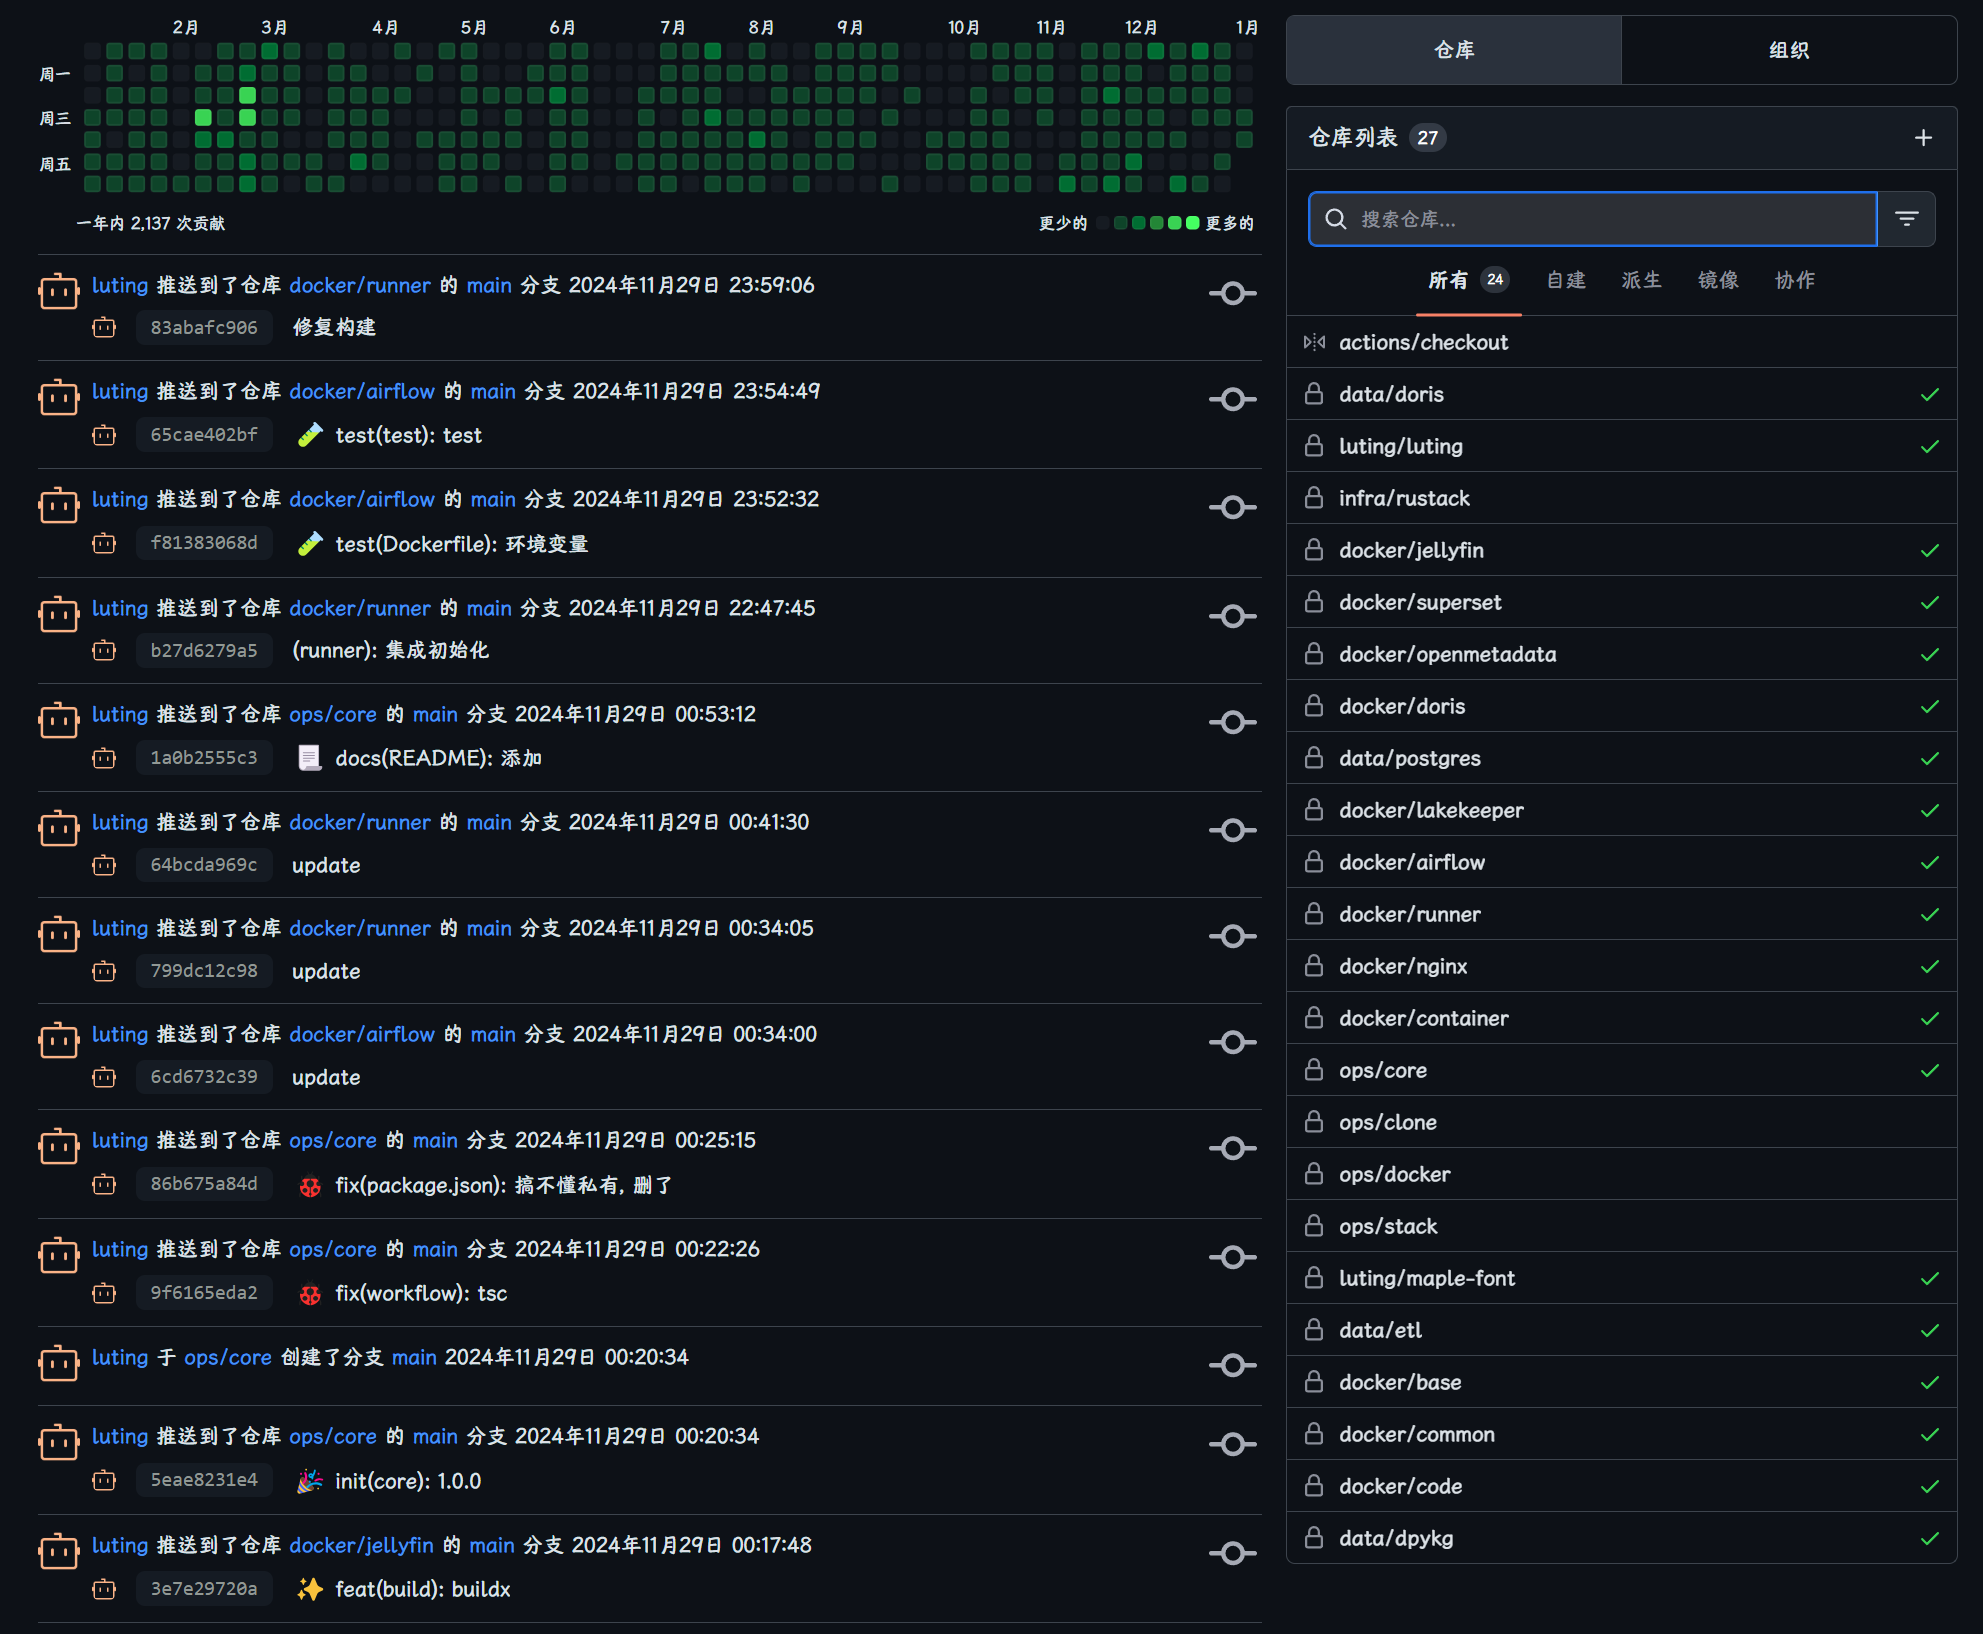Open the repository filter options icon
Image resolution: width=1983 pixels, height=1634 pixels.
click(1906, 219)
